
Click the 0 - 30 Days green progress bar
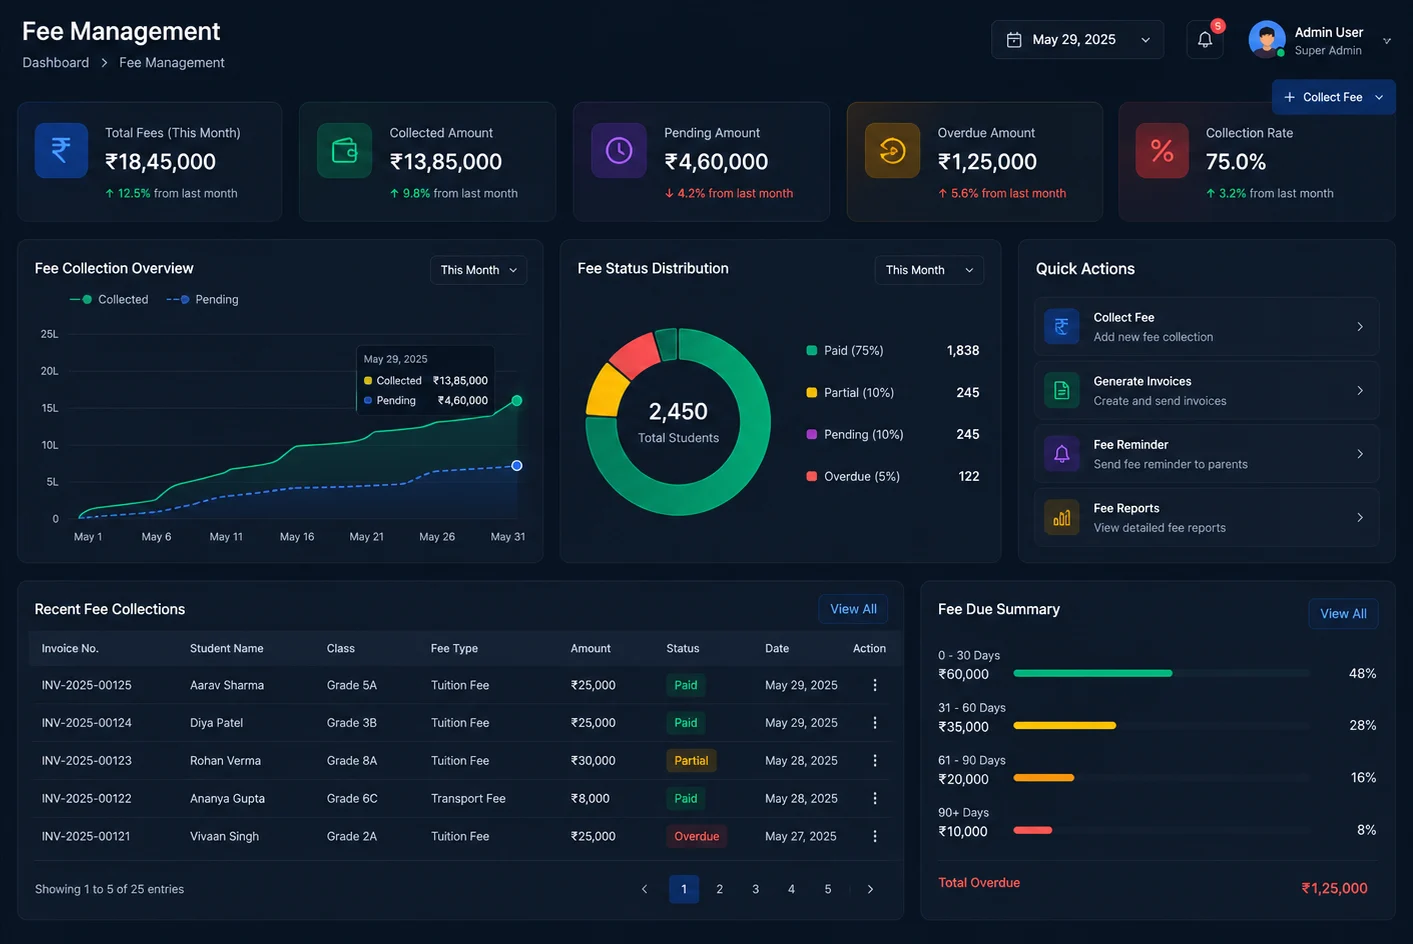click(1093, 674)
